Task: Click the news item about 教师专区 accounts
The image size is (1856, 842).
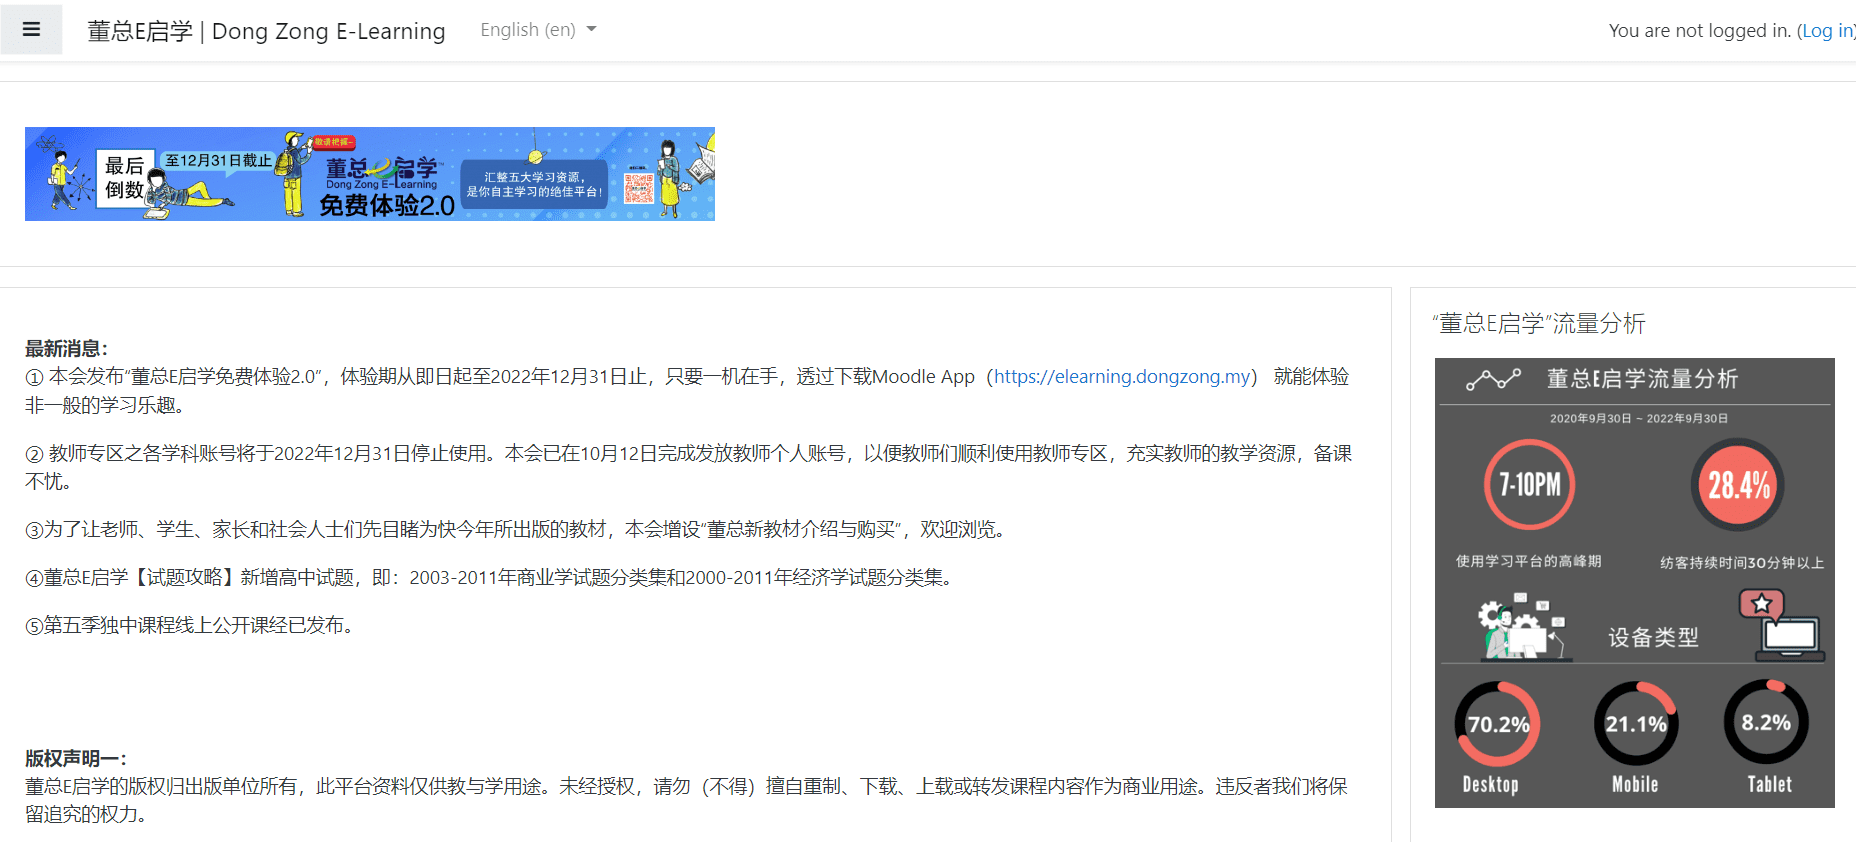Action: coord(688,468)
